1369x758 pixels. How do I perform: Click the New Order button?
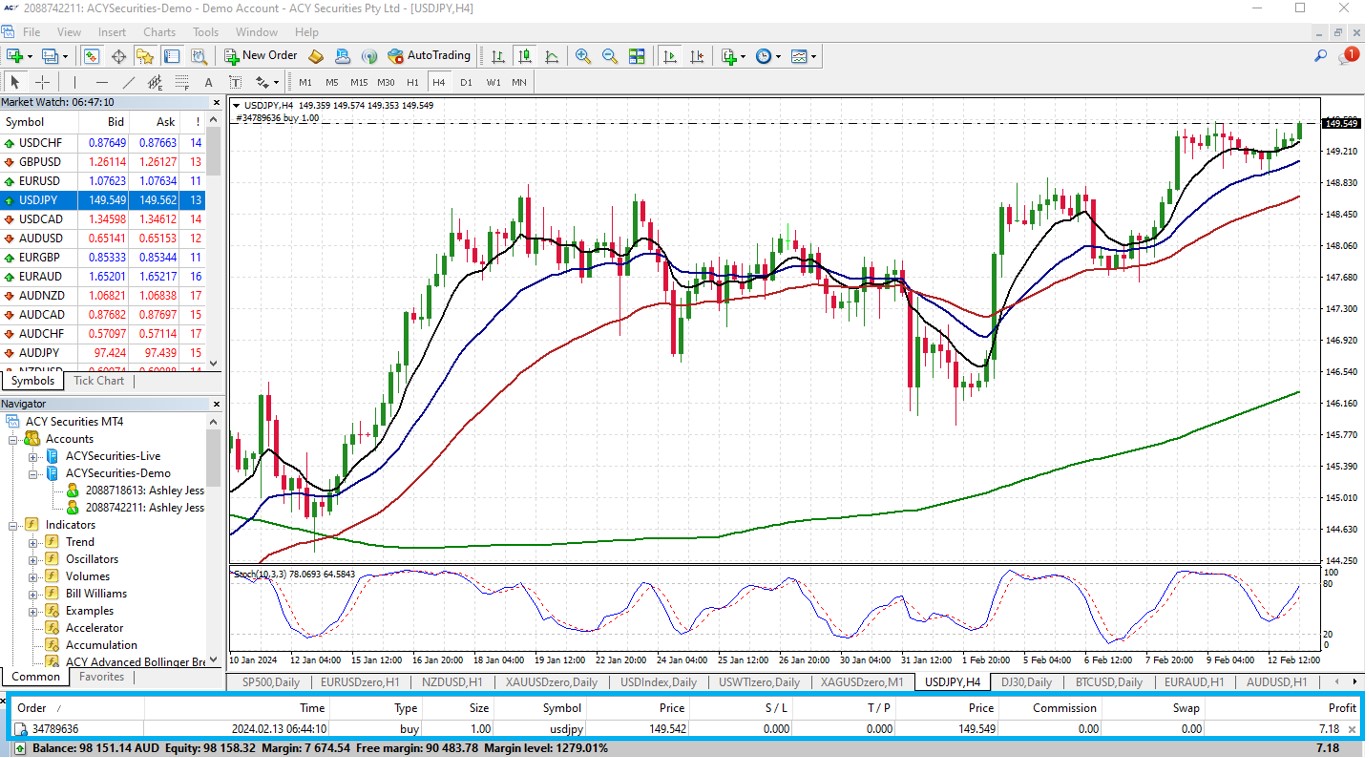(x=260, y=56)
